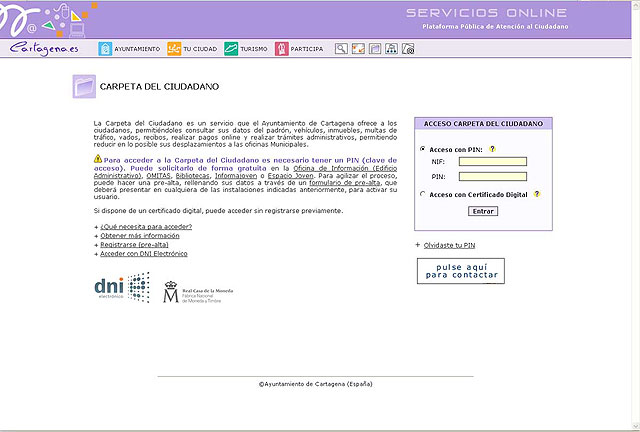The image size is (640, 432).
Task: Select Acceso con Certificado Digital option
Action: [423, 195]
